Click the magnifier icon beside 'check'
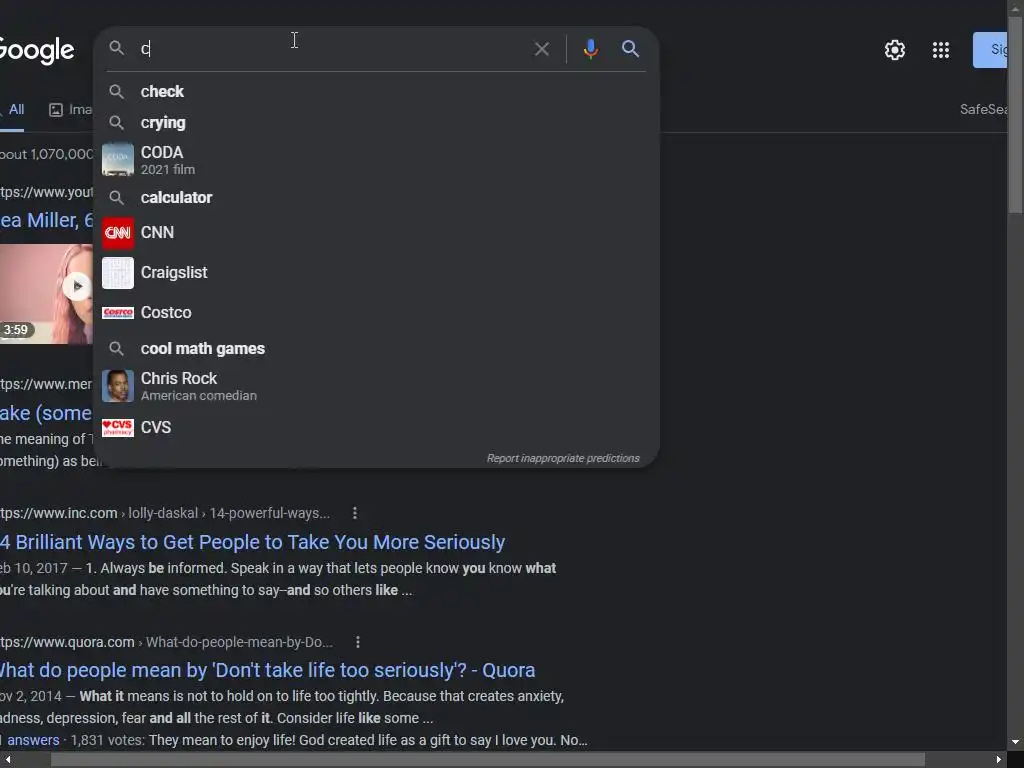Image resolution: width=1024 pixels, height=768 pixels. (116, 91)
